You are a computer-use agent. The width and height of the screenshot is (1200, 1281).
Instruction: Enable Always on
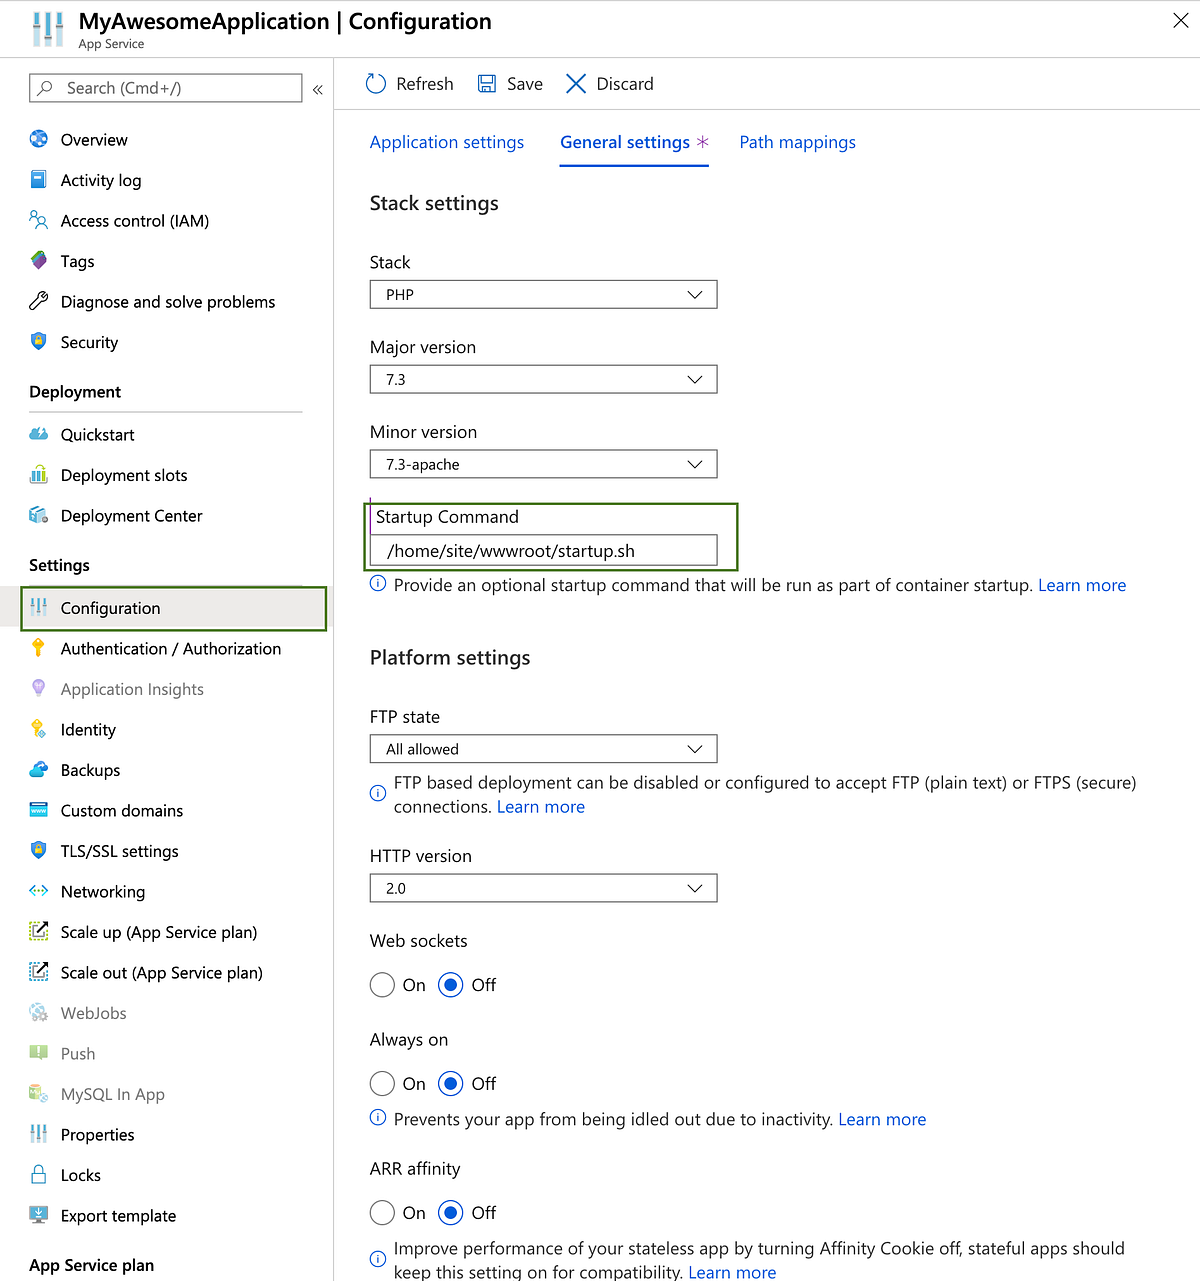tap(382, 1083)
